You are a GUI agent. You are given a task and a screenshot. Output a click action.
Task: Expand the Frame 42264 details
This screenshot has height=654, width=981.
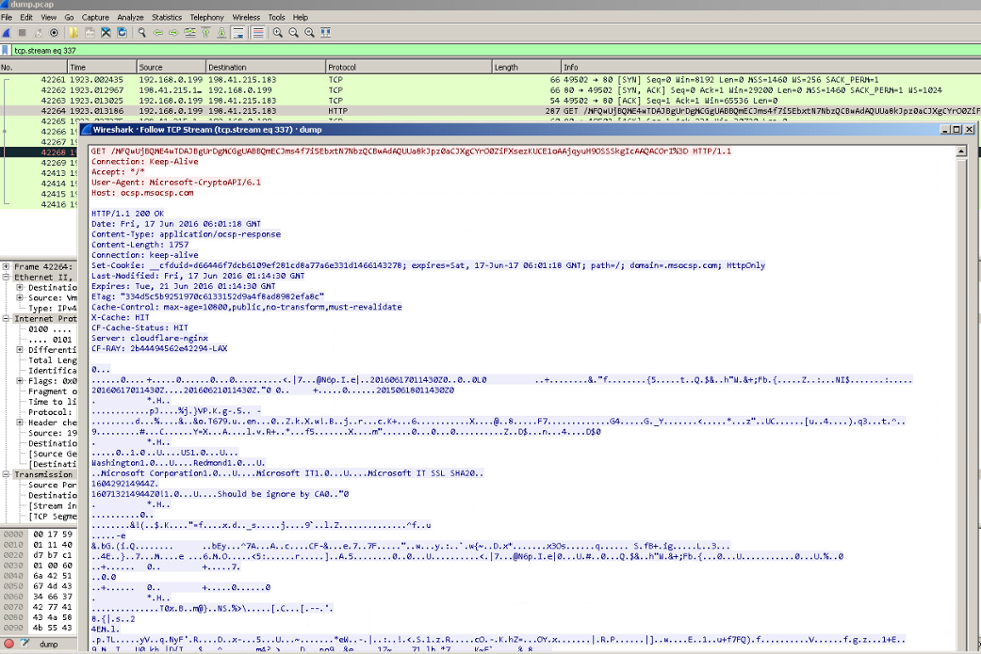pos(4,264)
